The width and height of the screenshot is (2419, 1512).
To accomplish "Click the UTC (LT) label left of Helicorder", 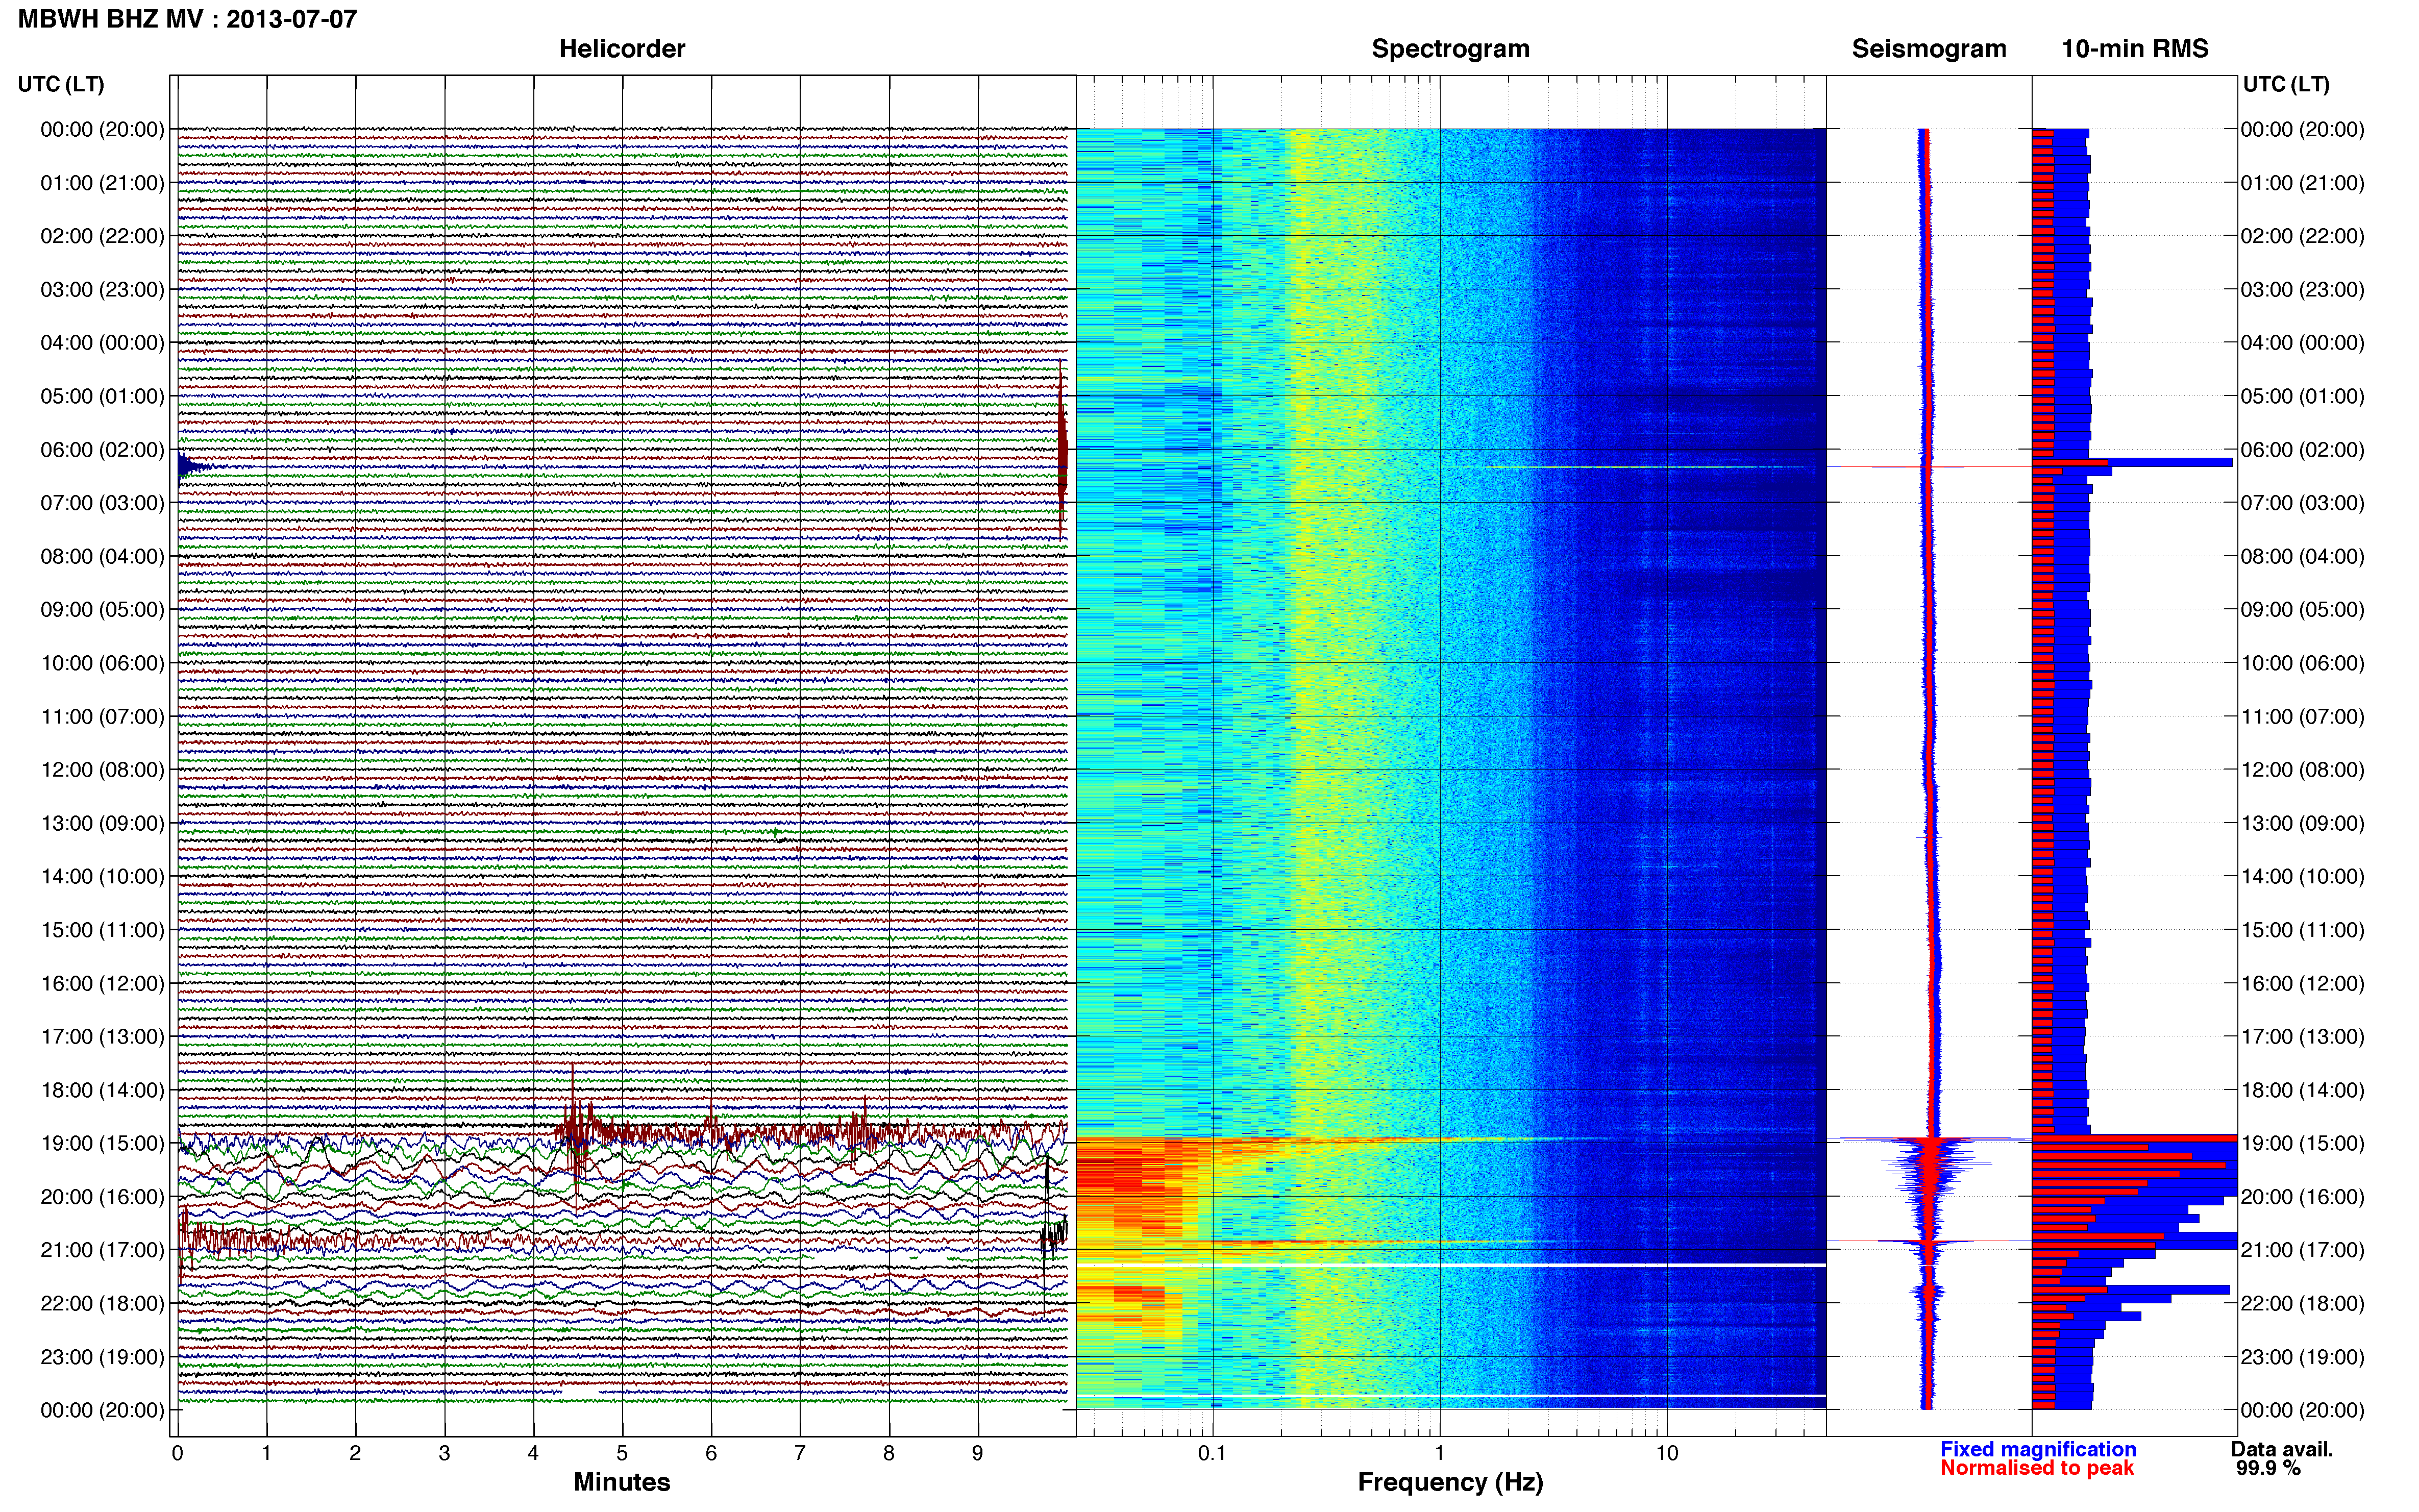I will (61, 84).
